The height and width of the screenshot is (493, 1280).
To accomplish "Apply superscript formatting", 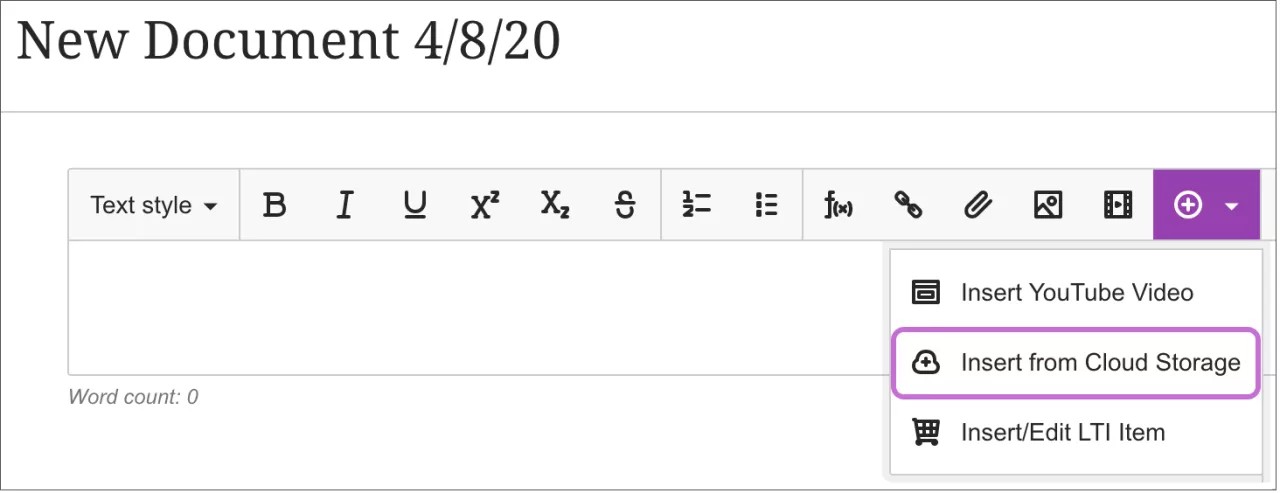I will [485, 205].
